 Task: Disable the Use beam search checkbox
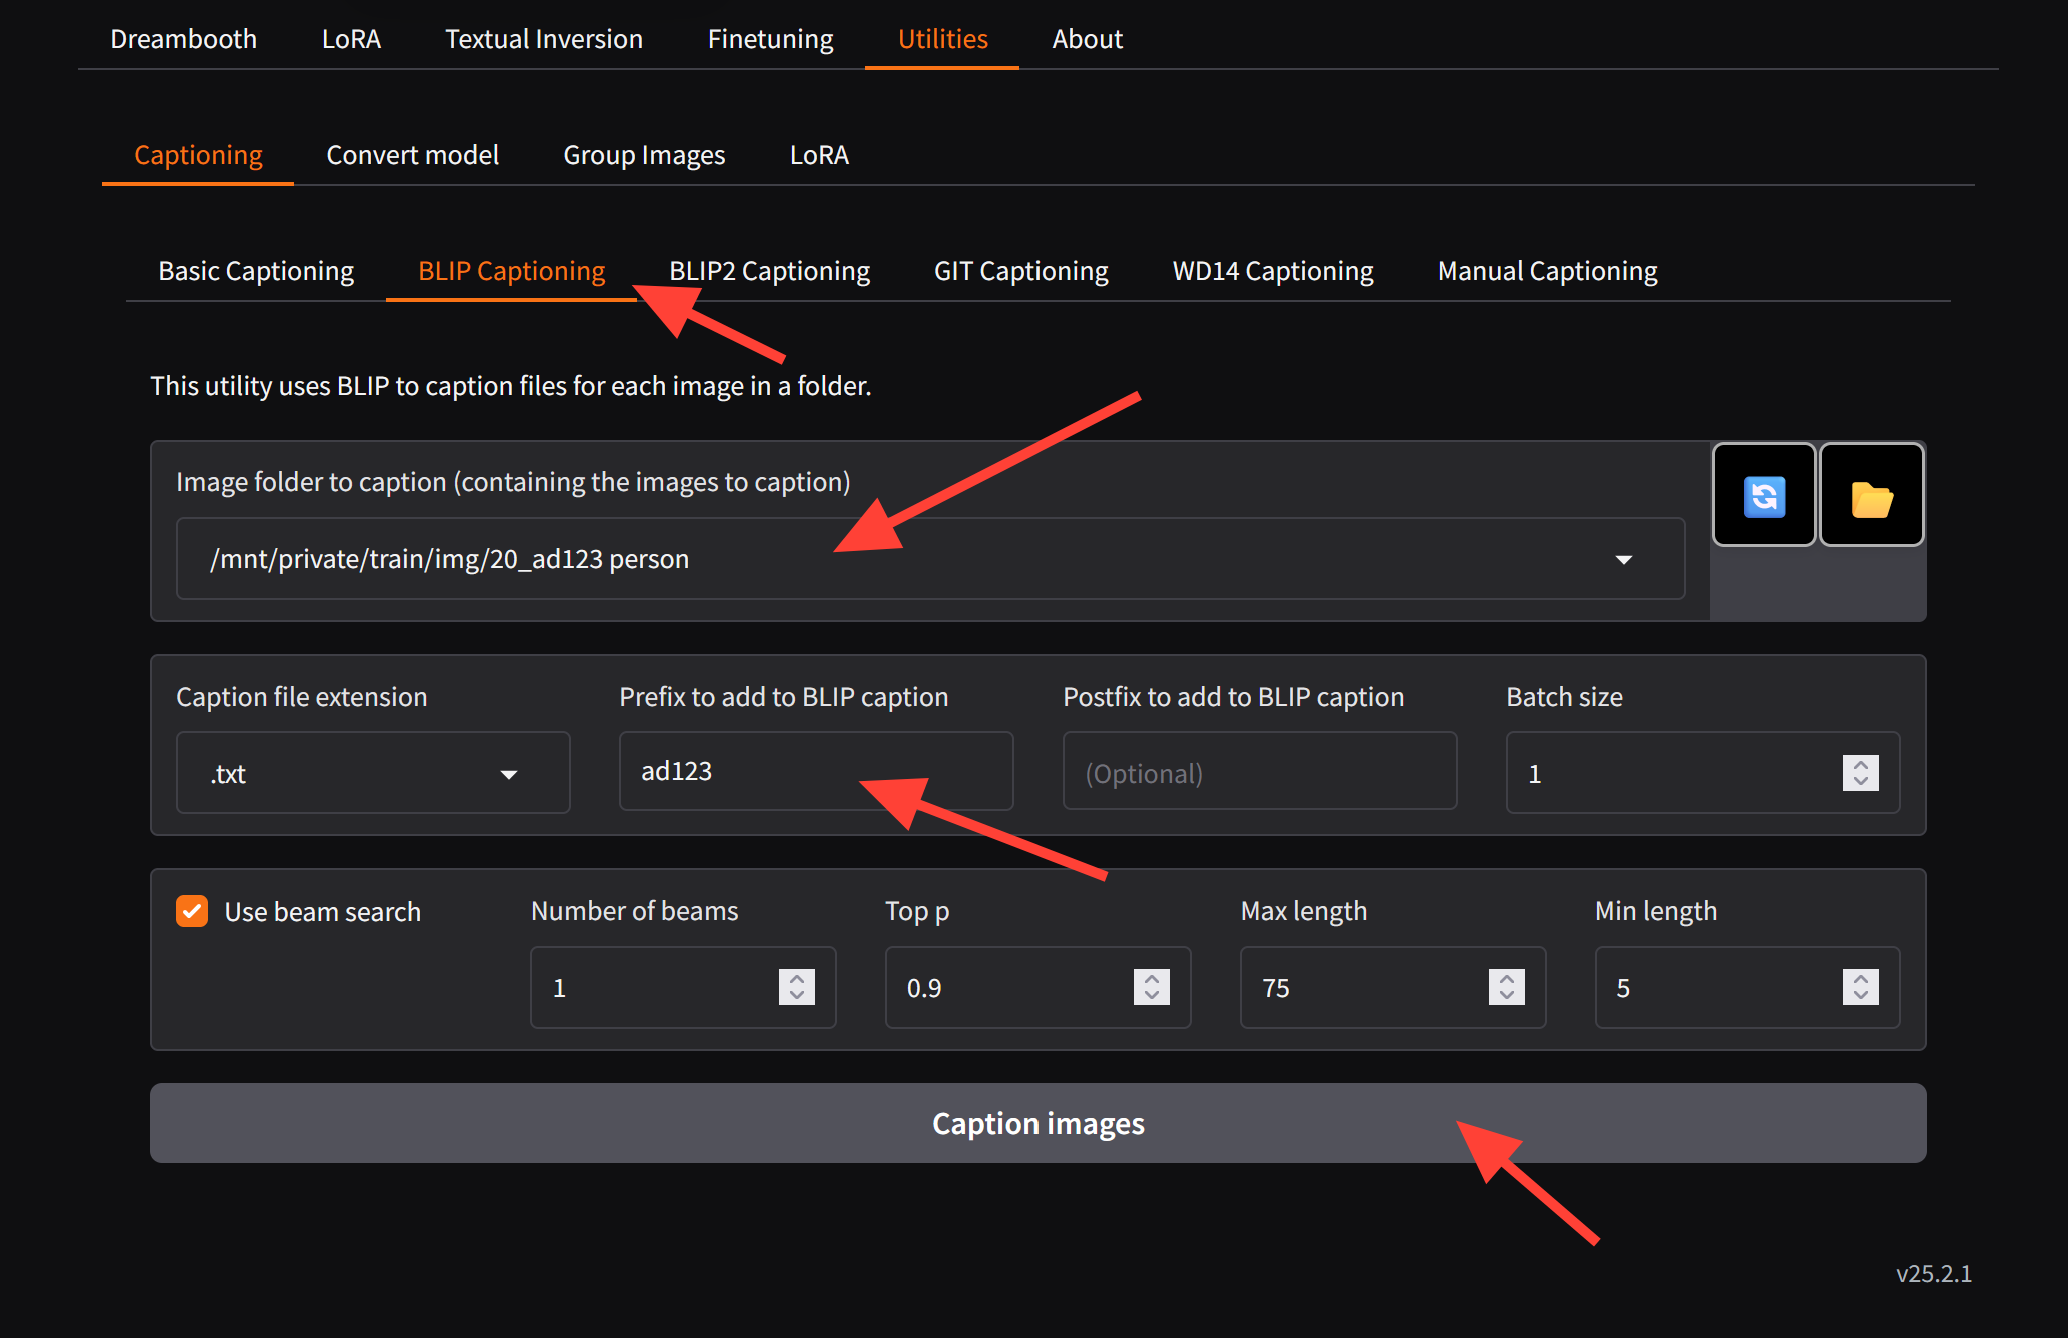[192, 911]
